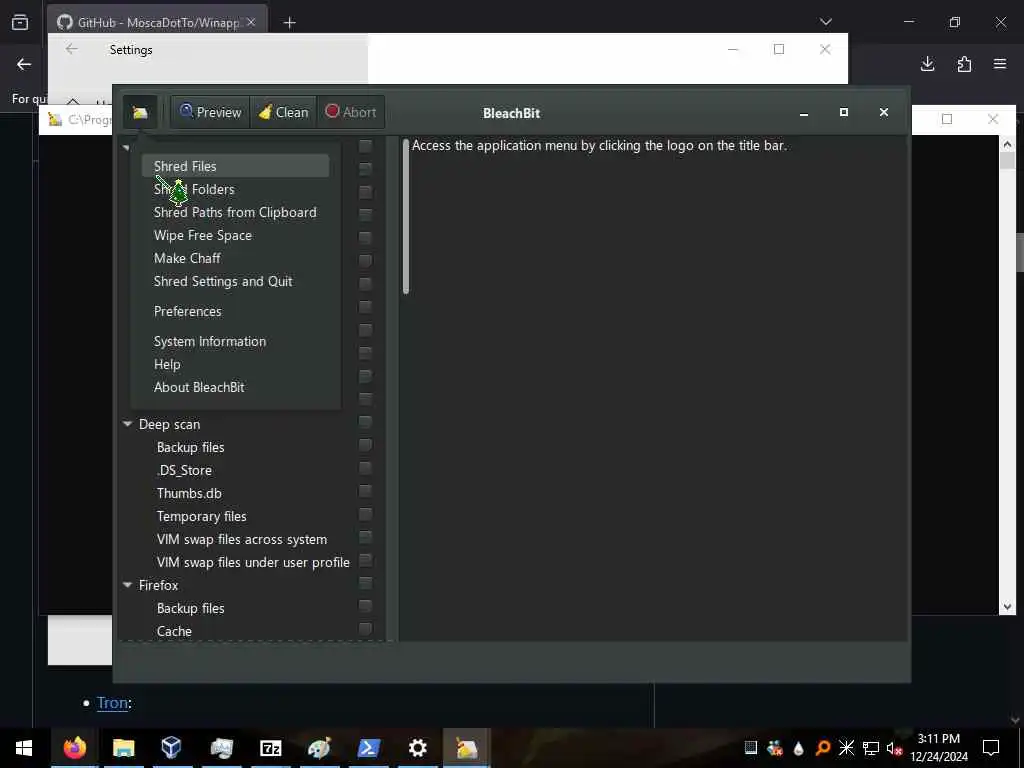1024x768 pixels.
Task: Toggle VIM swap files across system checkbox
Action: pyautogui.click(x=366, y=537)
